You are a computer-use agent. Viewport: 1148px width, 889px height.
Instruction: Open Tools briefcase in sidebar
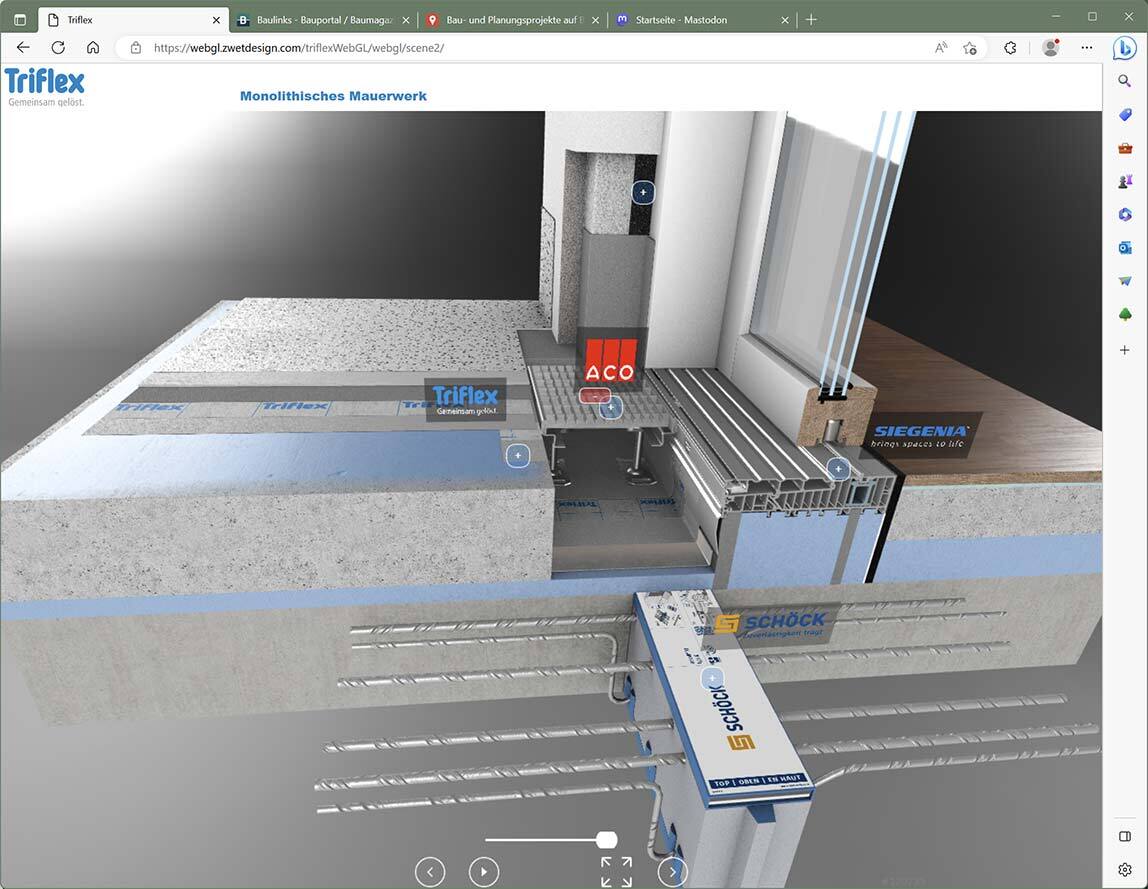(1125, 148)
